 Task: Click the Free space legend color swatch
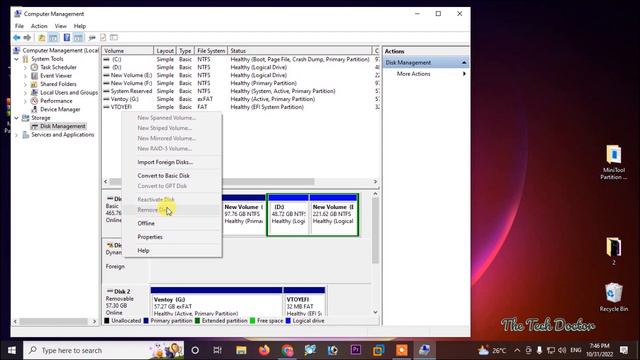pyautogui.click(x=253, y=321)
